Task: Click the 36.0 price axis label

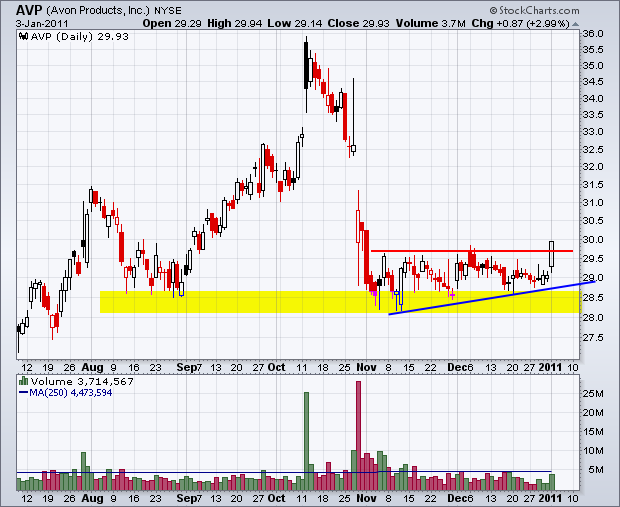Action: (x=593, y=34)
